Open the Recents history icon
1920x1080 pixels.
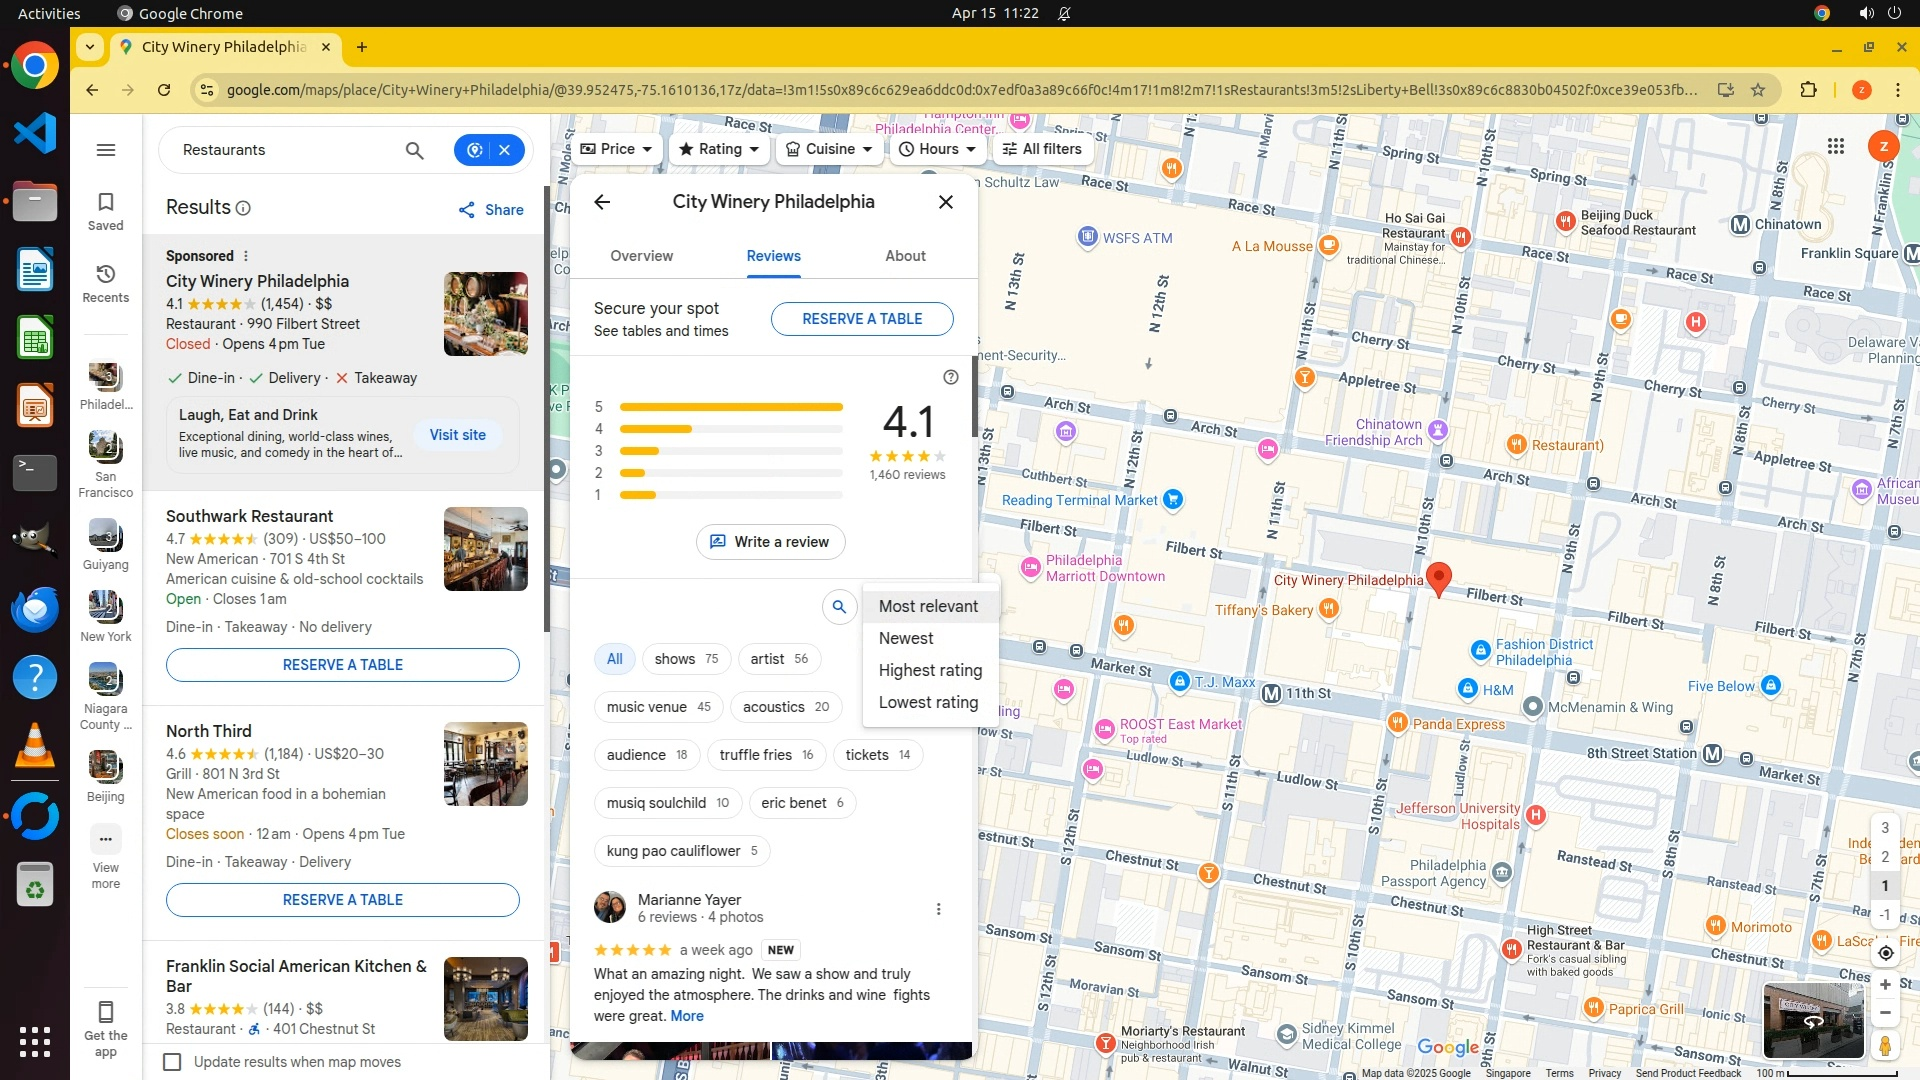point(105,282)
